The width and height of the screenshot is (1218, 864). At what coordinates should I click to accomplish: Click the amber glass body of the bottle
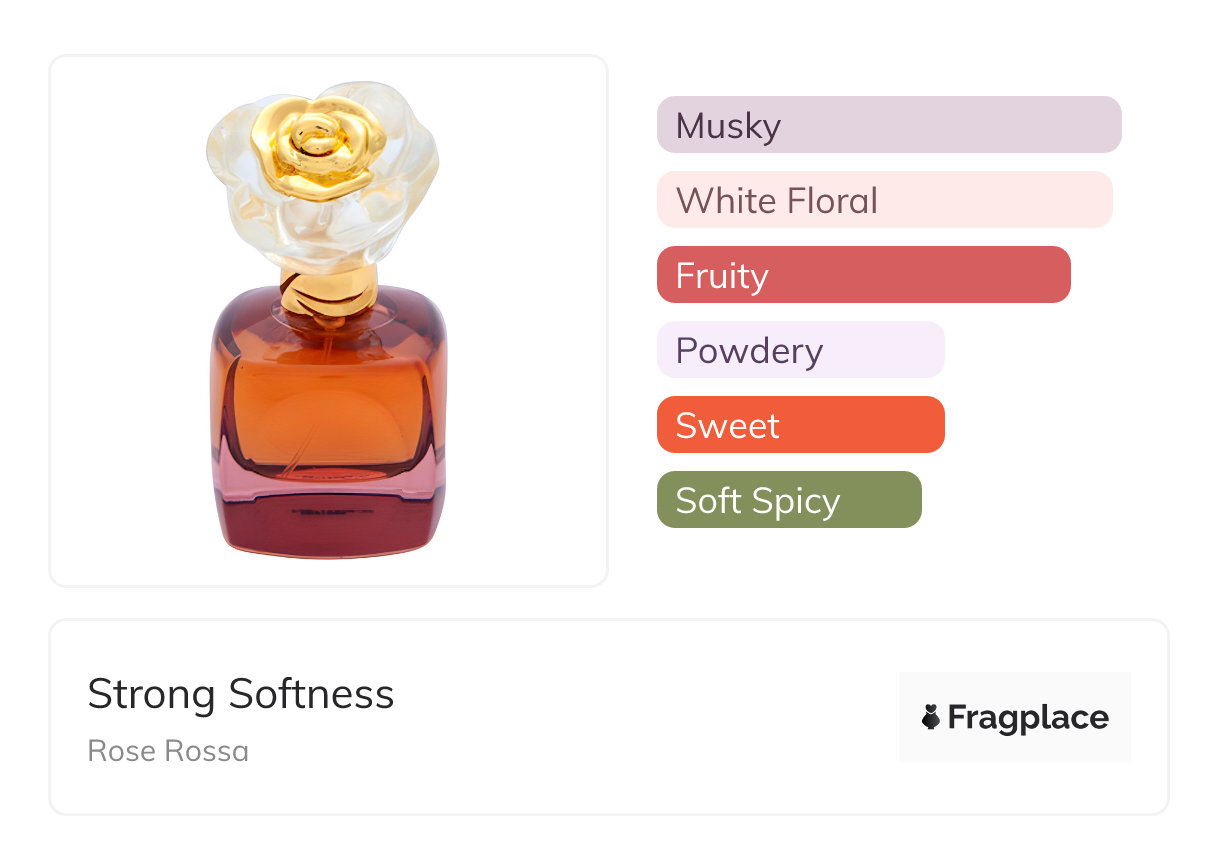tap(328, 400)
